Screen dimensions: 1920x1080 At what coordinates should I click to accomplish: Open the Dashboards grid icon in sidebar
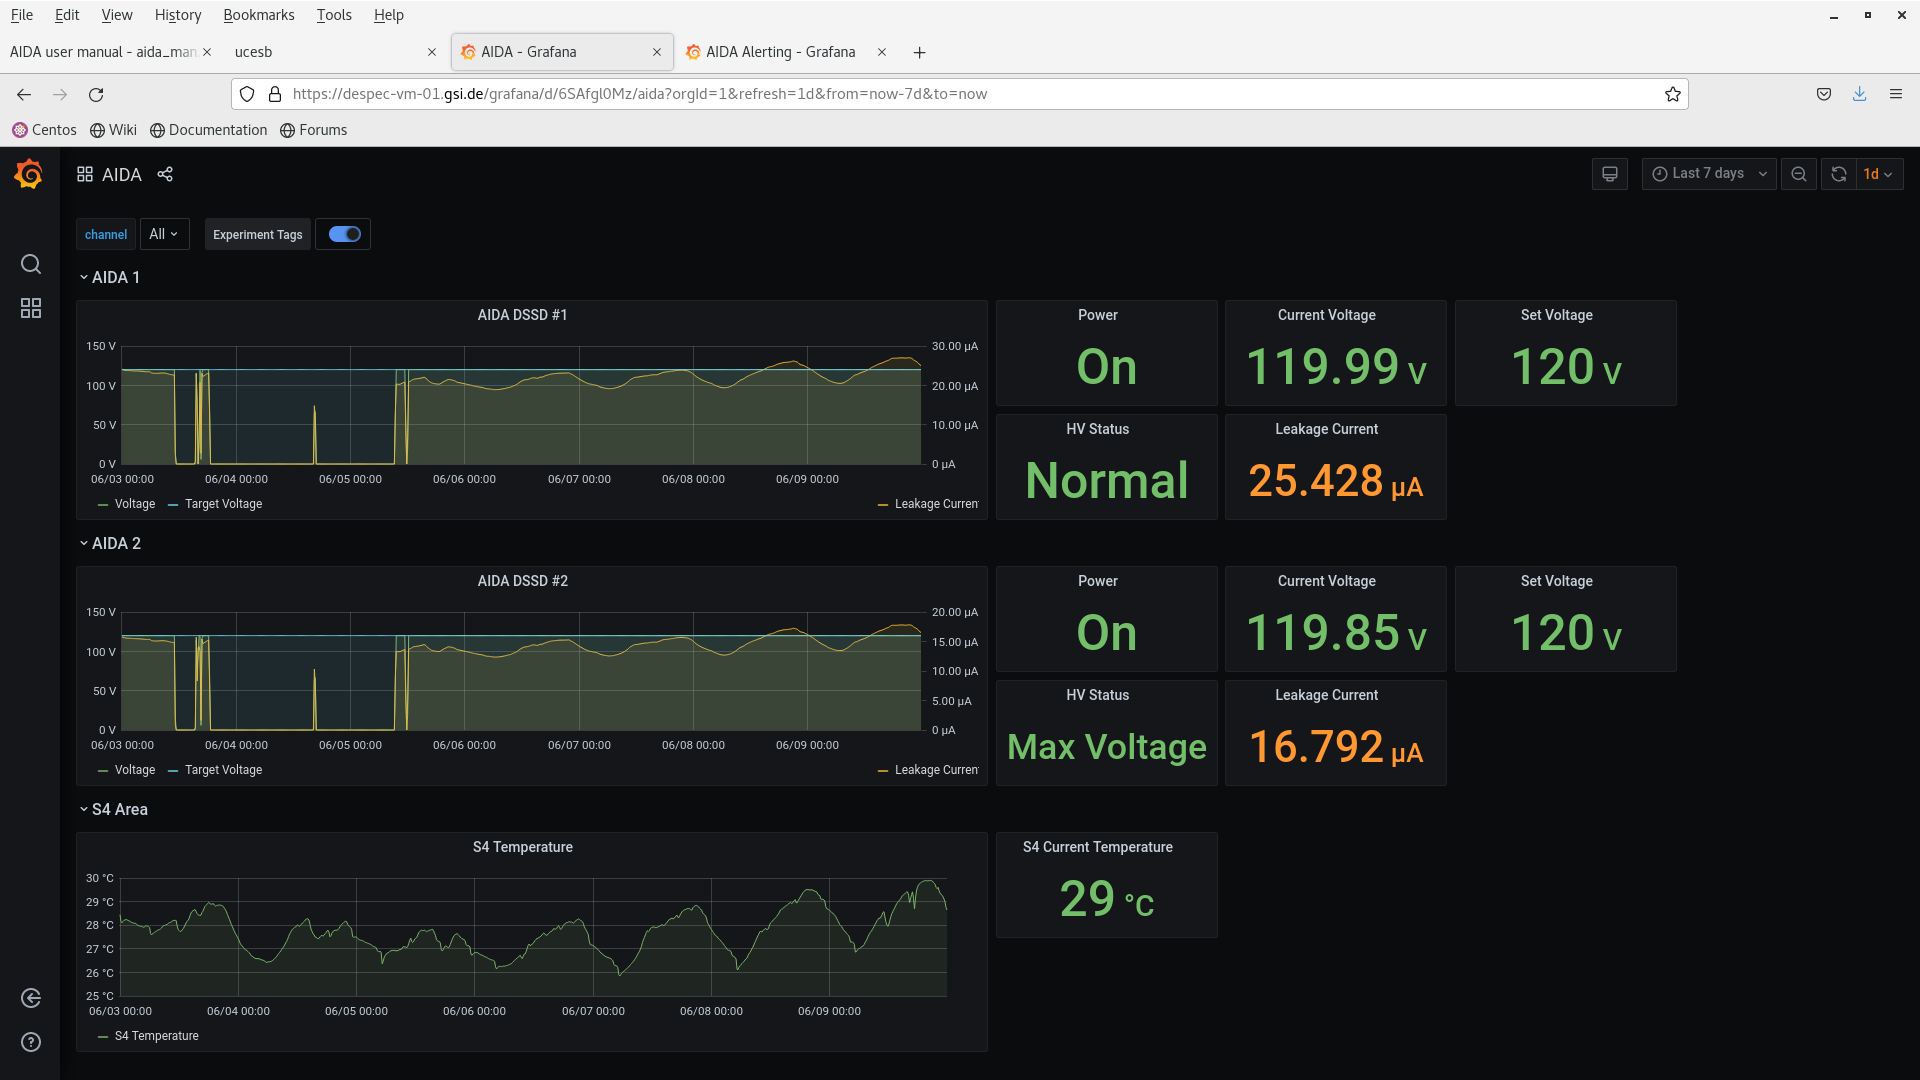click(31, 308)
